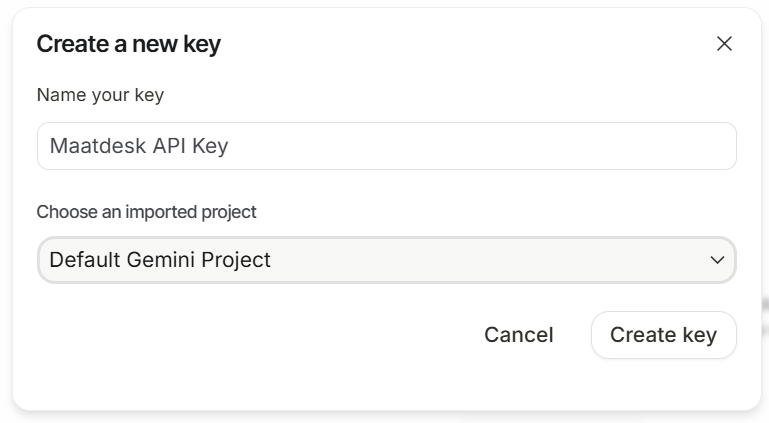Click the Maatdesk API Key text
769x423 pixels.
click(x=139, y=146)
